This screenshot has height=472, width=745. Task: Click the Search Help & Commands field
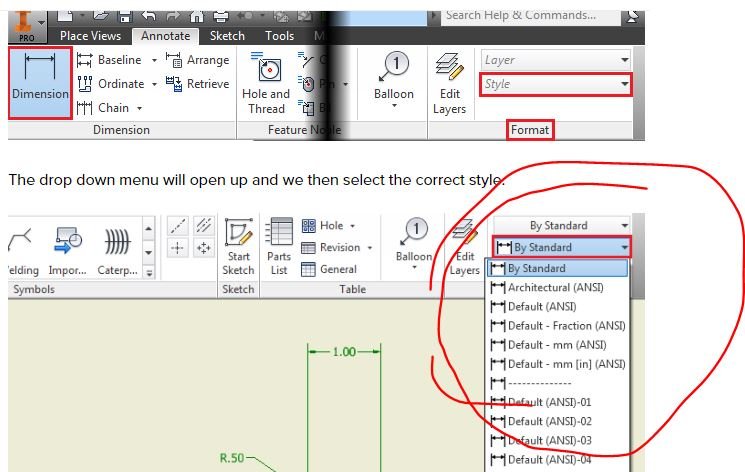(x=530, y=16)
